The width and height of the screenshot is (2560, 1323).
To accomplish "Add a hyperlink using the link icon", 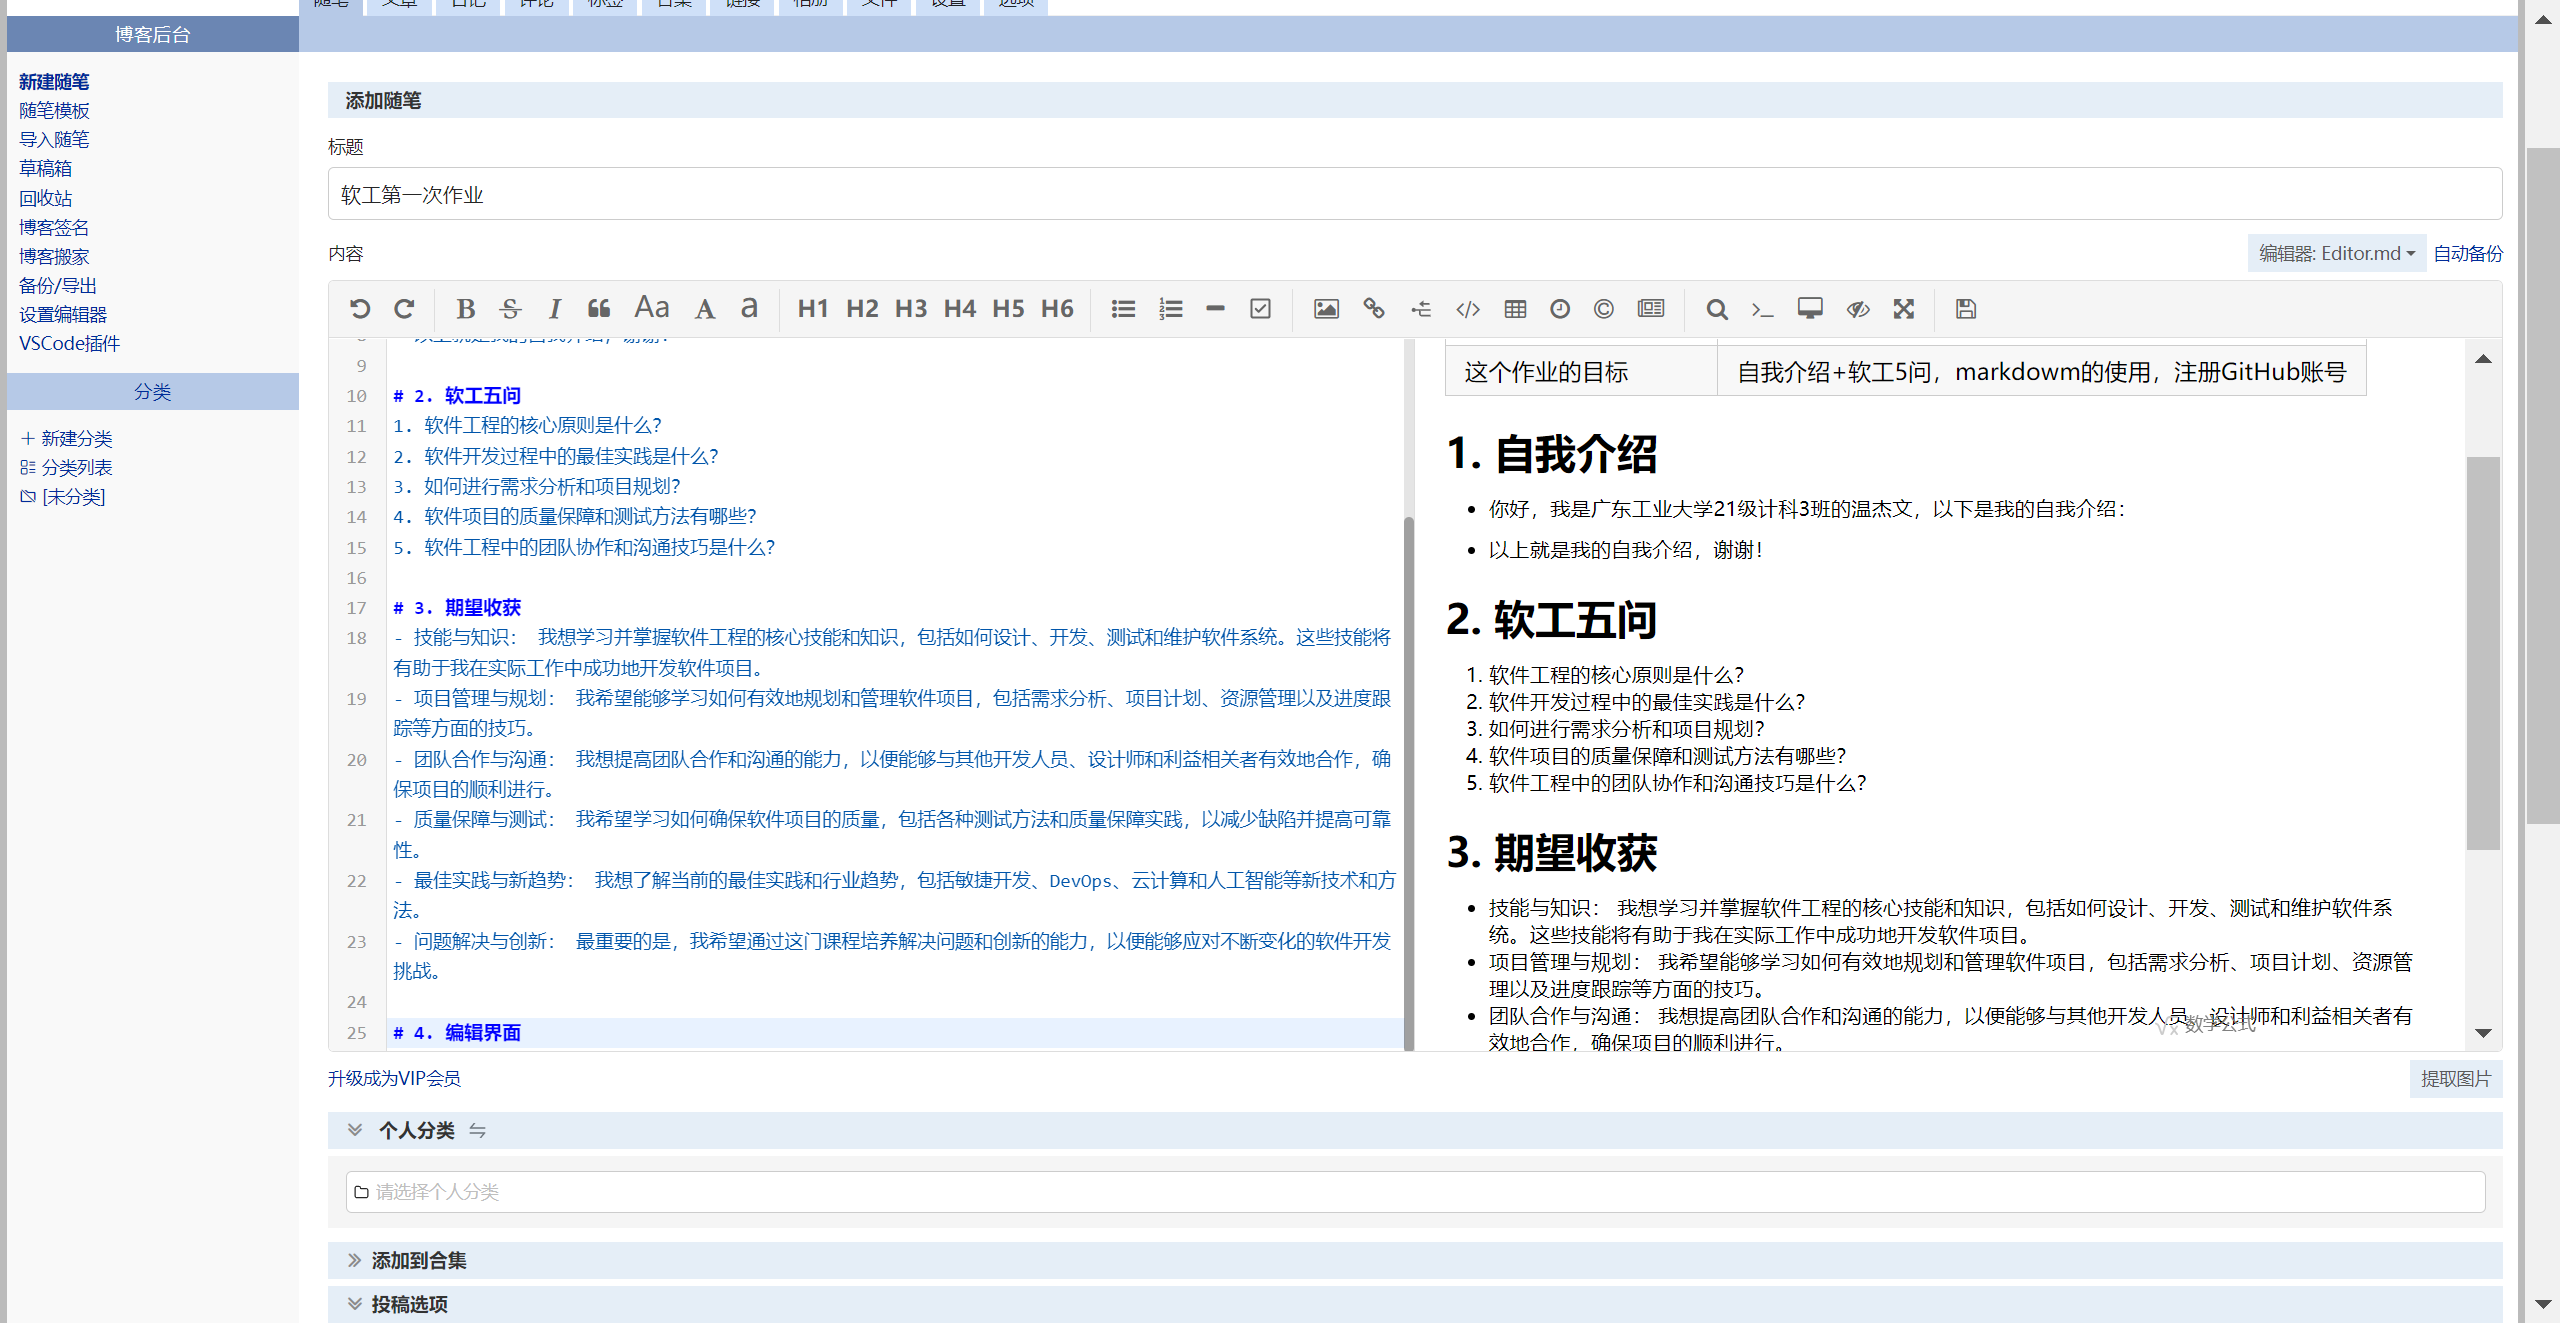I will point(1374,309).
